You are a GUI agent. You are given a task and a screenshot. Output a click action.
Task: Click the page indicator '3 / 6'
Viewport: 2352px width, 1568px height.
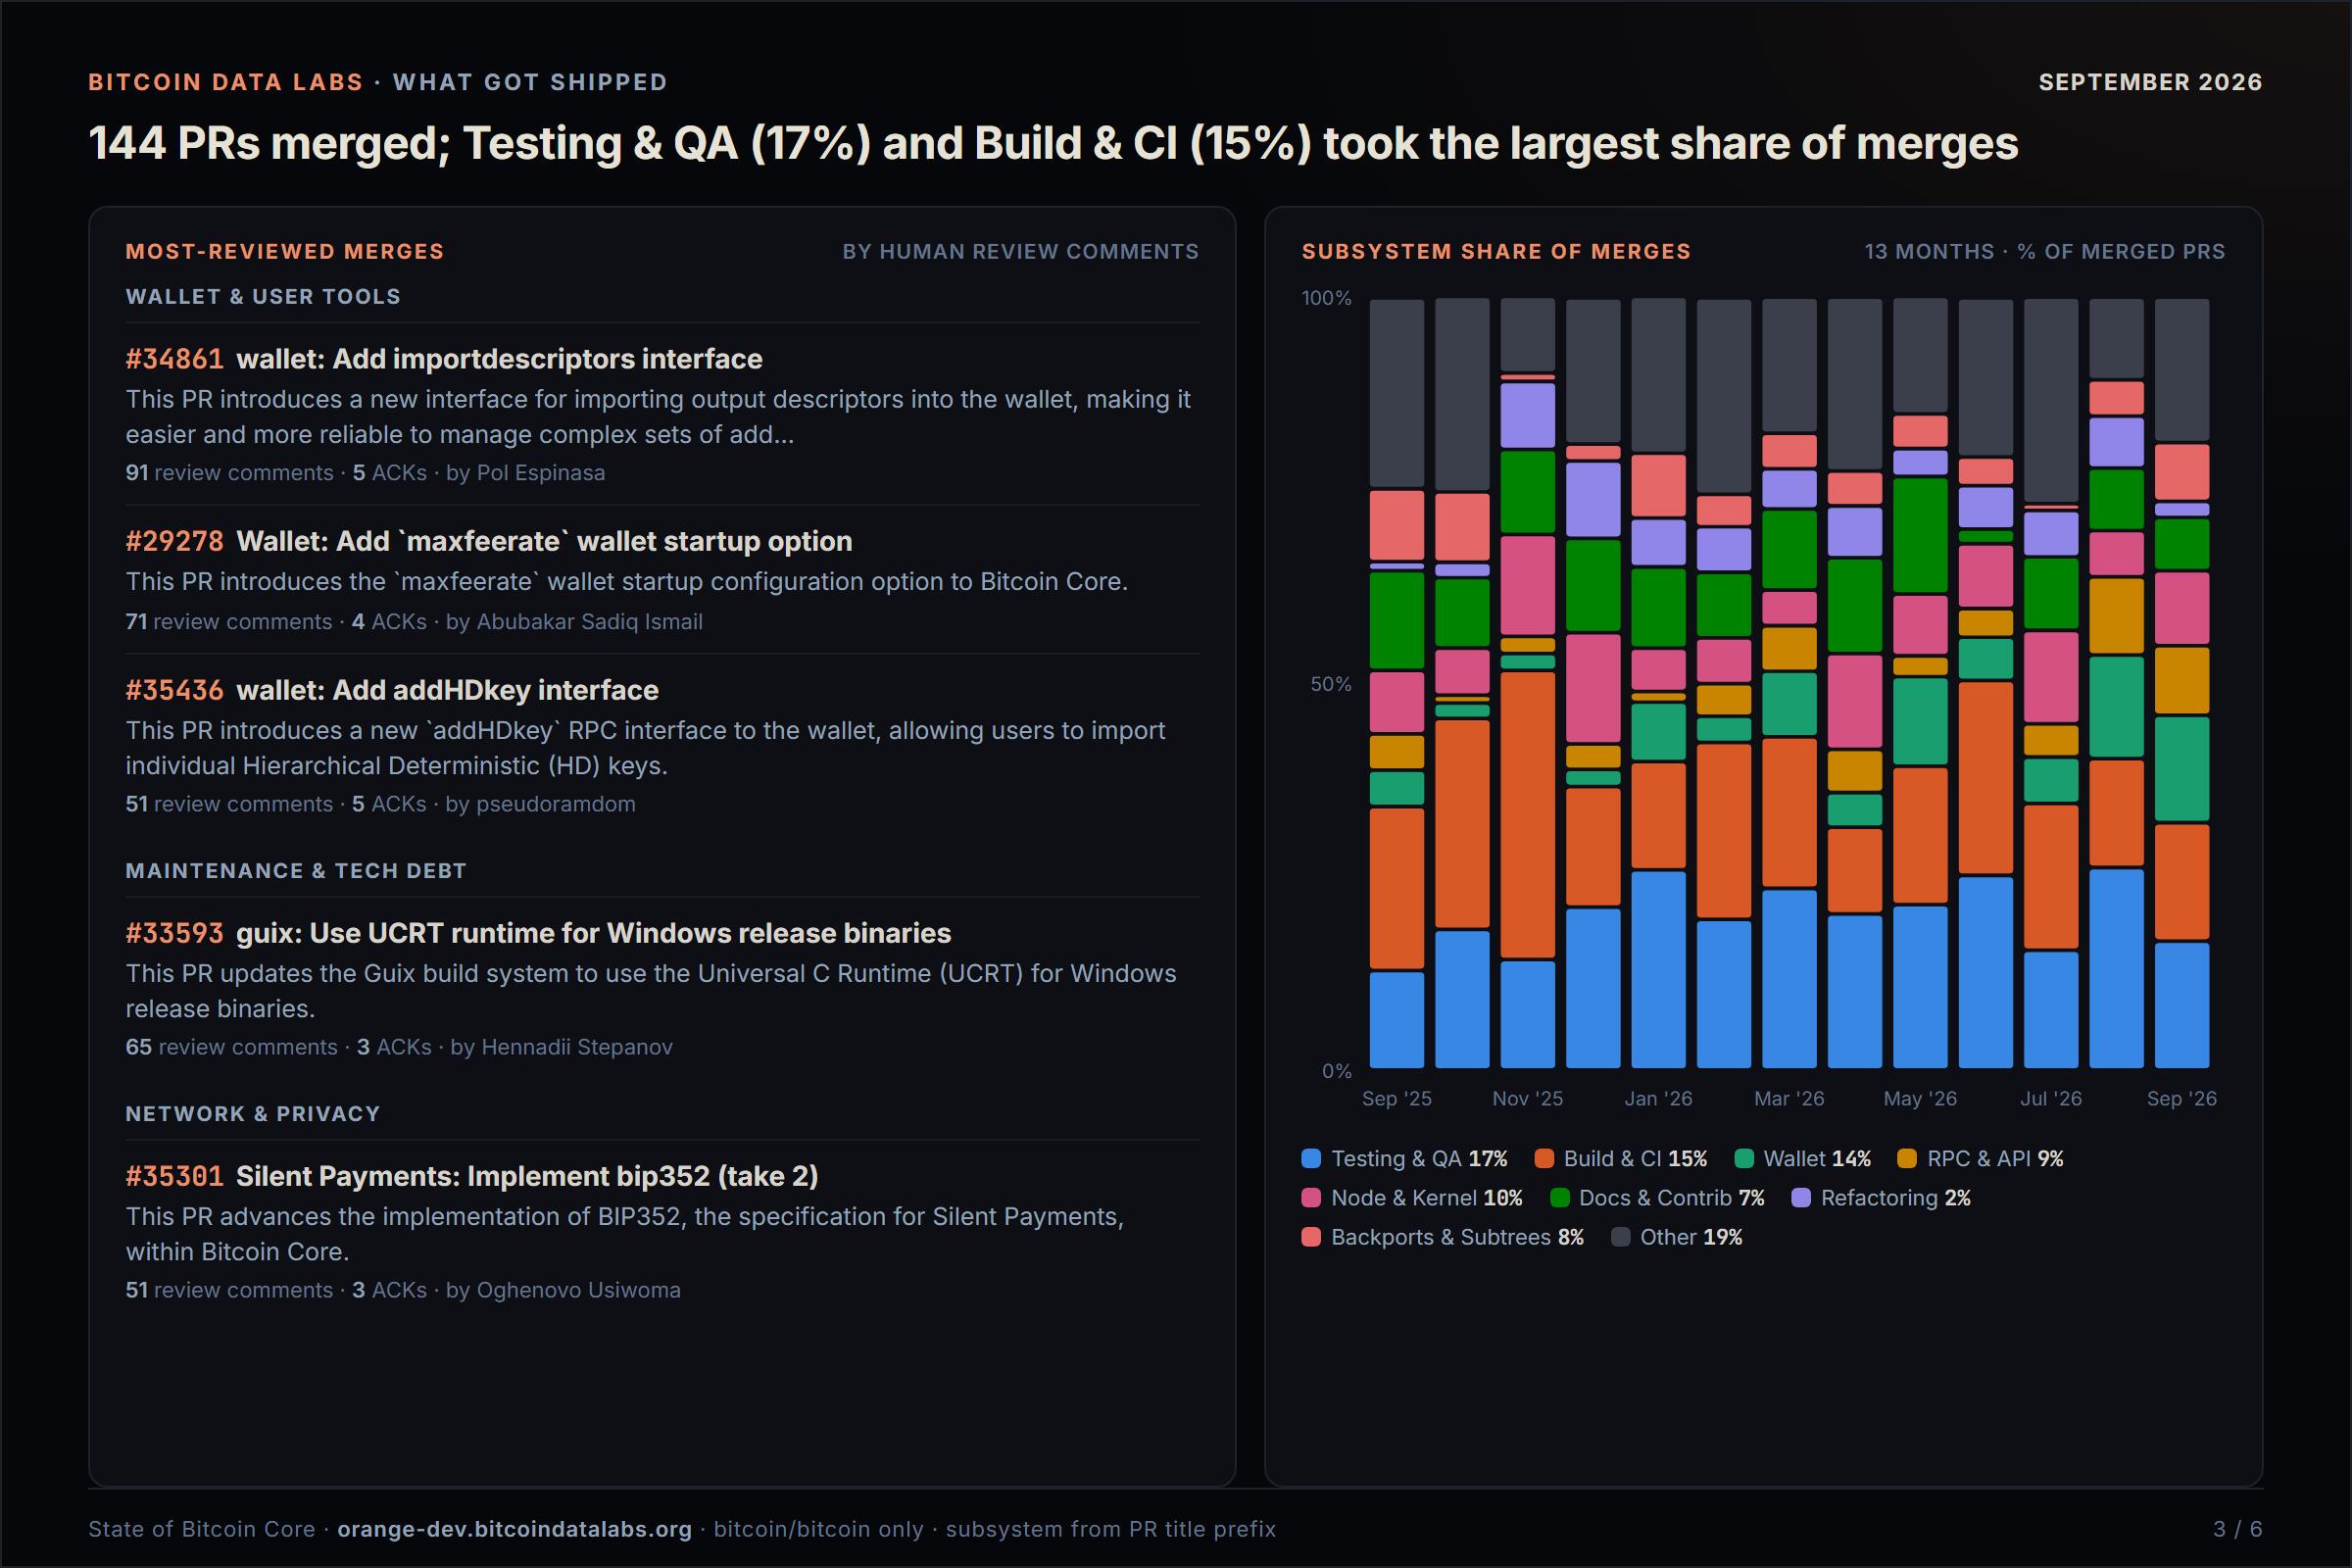pos(2238,1529)
